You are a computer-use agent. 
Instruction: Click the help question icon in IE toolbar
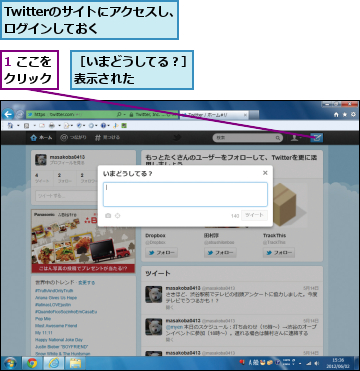(104, 126)
